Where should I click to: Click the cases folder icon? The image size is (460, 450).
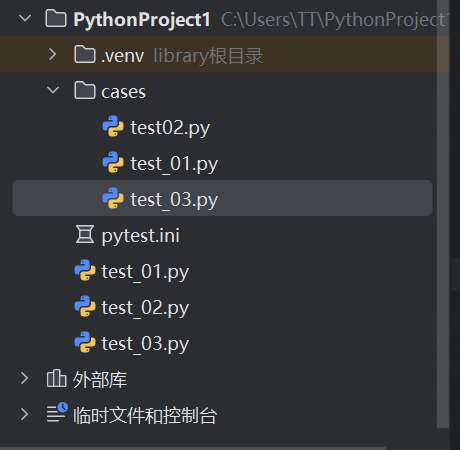coord(85,90)
